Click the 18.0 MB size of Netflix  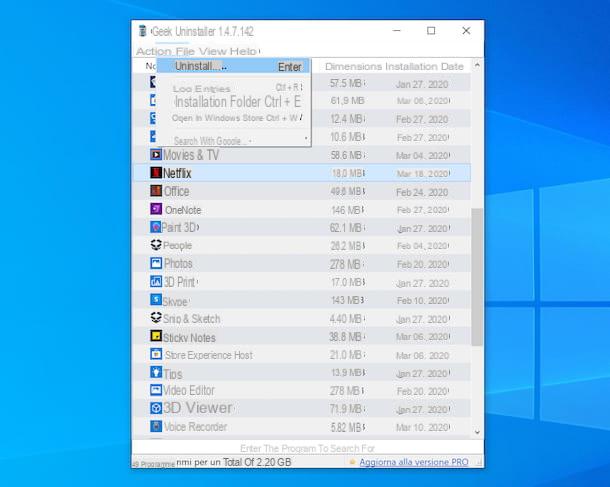point(348,173)
